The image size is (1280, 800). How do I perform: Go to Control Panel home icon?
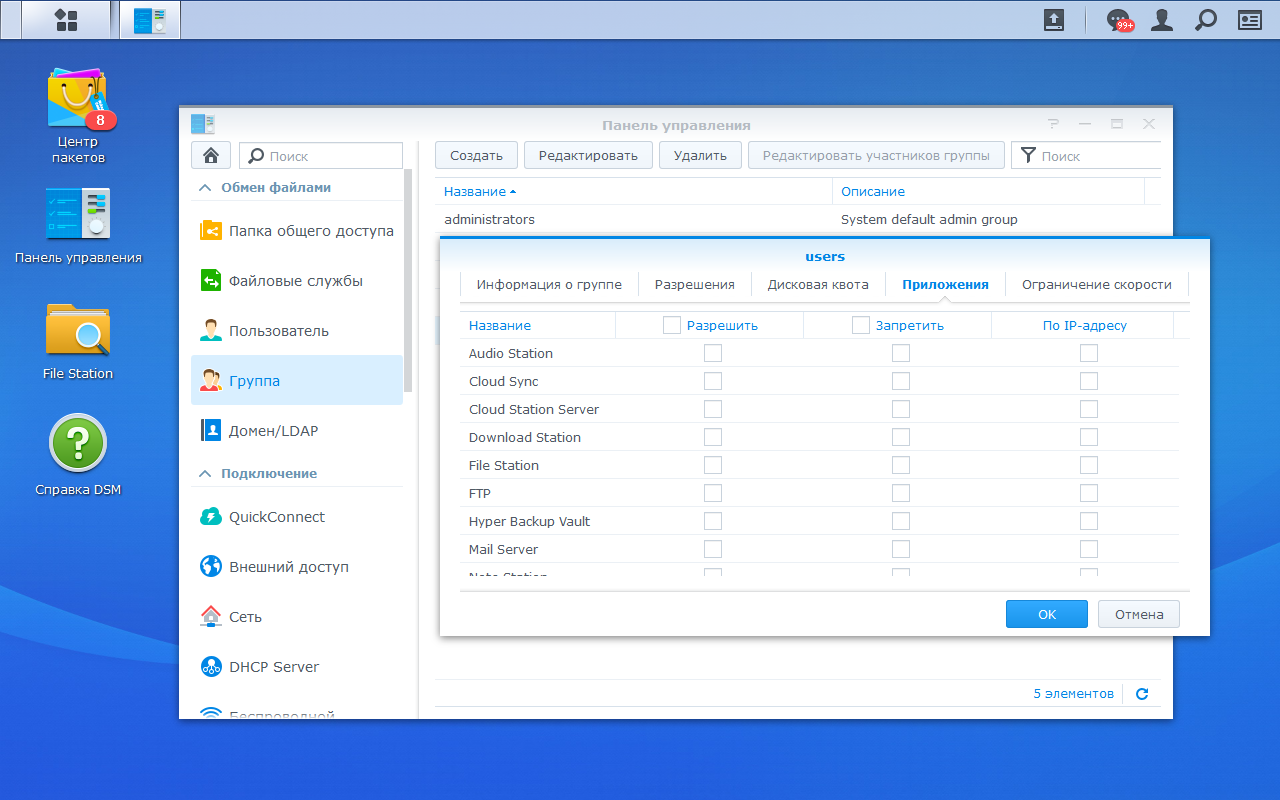click(211, 155)
